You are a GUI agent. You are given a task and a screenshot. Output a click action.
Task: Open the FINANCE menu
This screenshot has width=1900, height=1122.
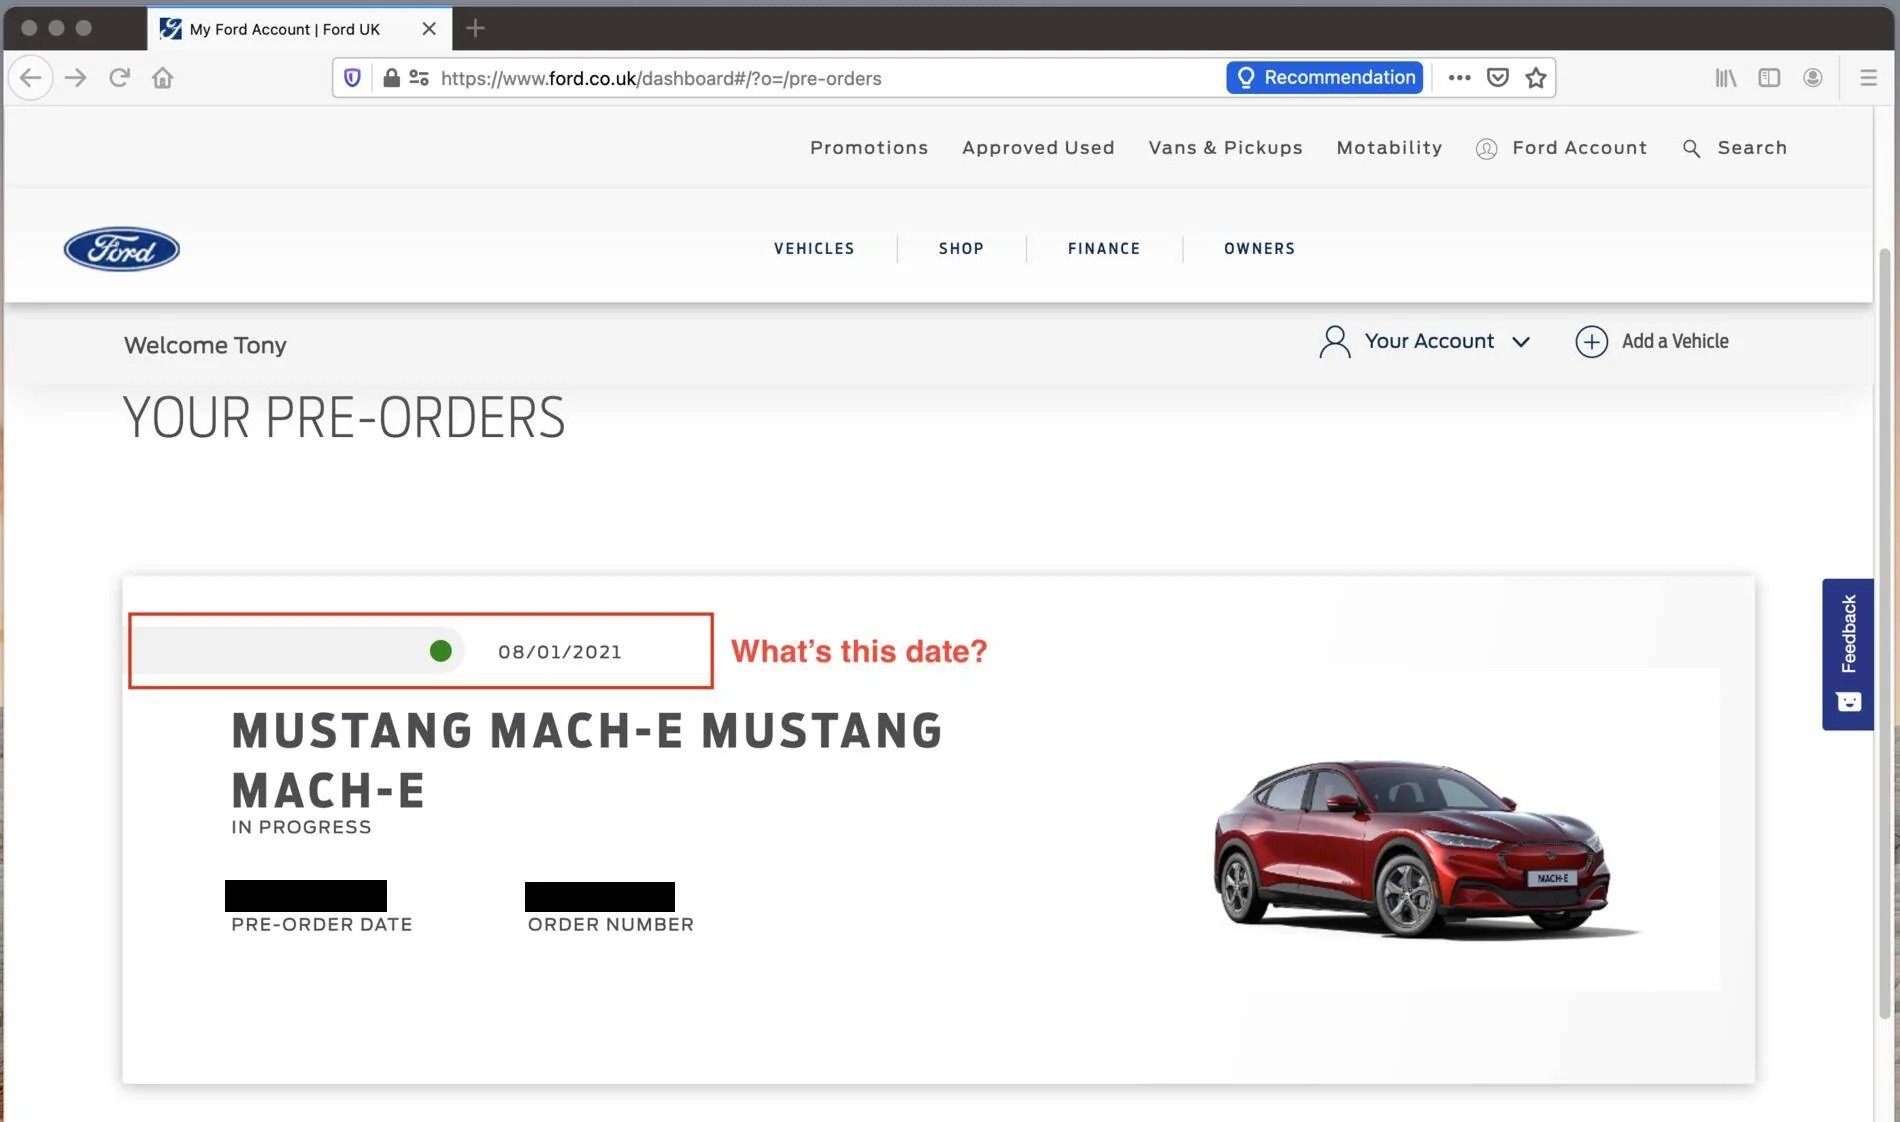point(1104,249)
